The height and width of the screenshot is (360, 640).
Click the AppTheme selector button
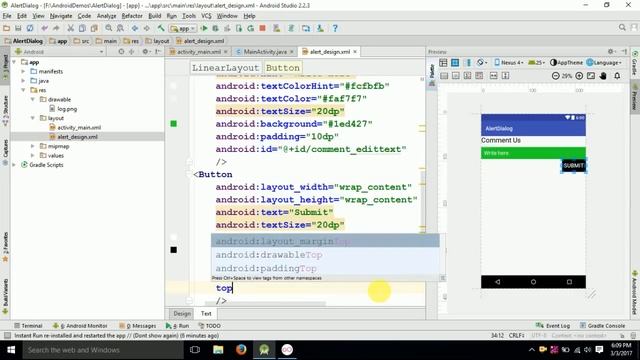point(566,62)
